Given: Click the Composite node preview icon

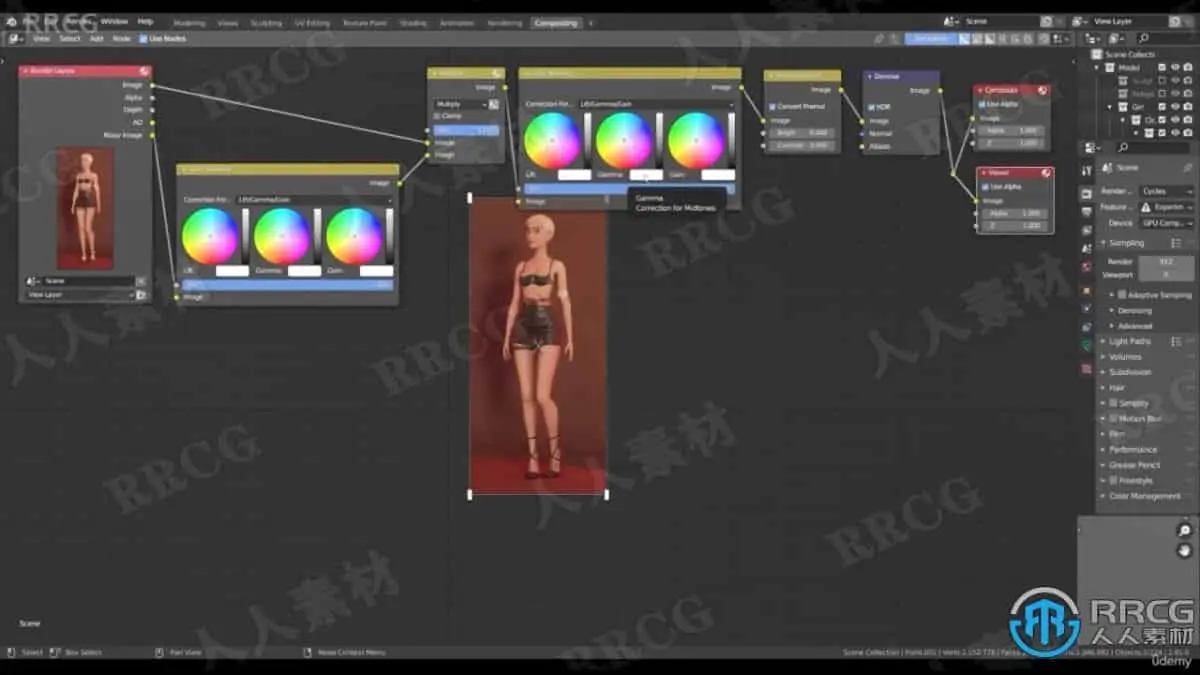Looking at the screenshot, I should [1043, 90].
